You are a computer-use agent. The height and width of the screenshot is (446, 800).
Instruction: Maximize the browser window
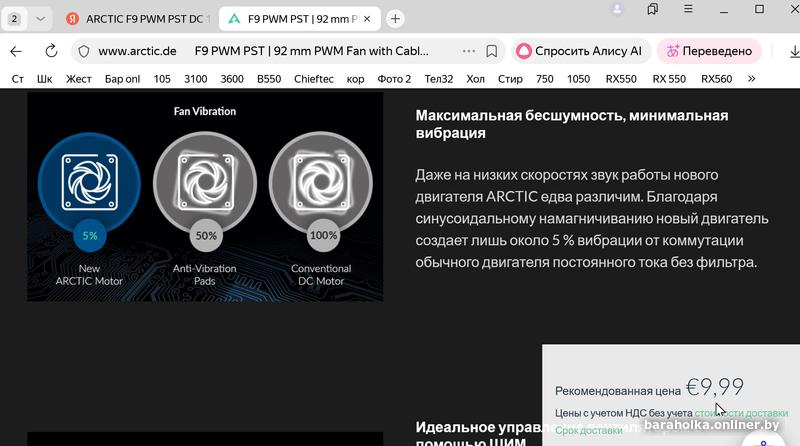[x=759, y=9]
